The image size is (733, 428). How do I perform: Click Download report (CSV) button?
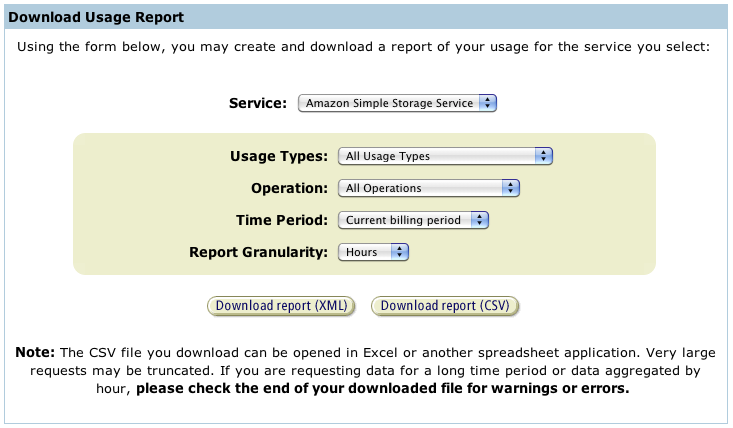[445, 306]
